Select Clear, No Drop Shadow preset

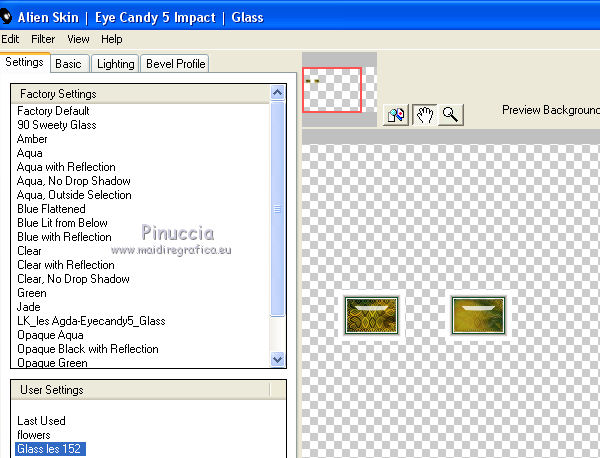click(73, 279)
